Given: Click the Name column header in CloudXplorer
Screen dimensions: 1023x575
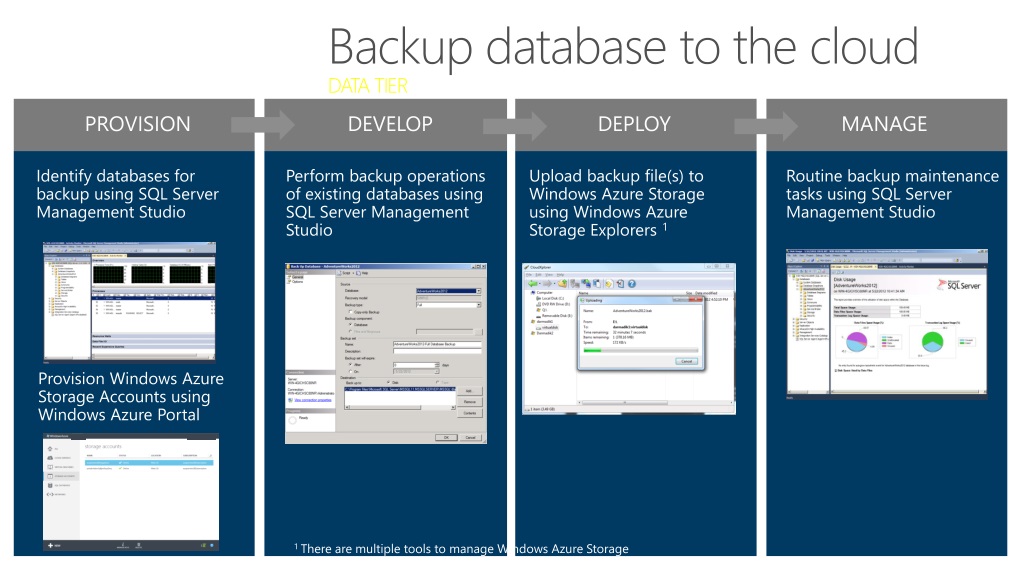Looking at the screenshot, I should click(583, 293).
